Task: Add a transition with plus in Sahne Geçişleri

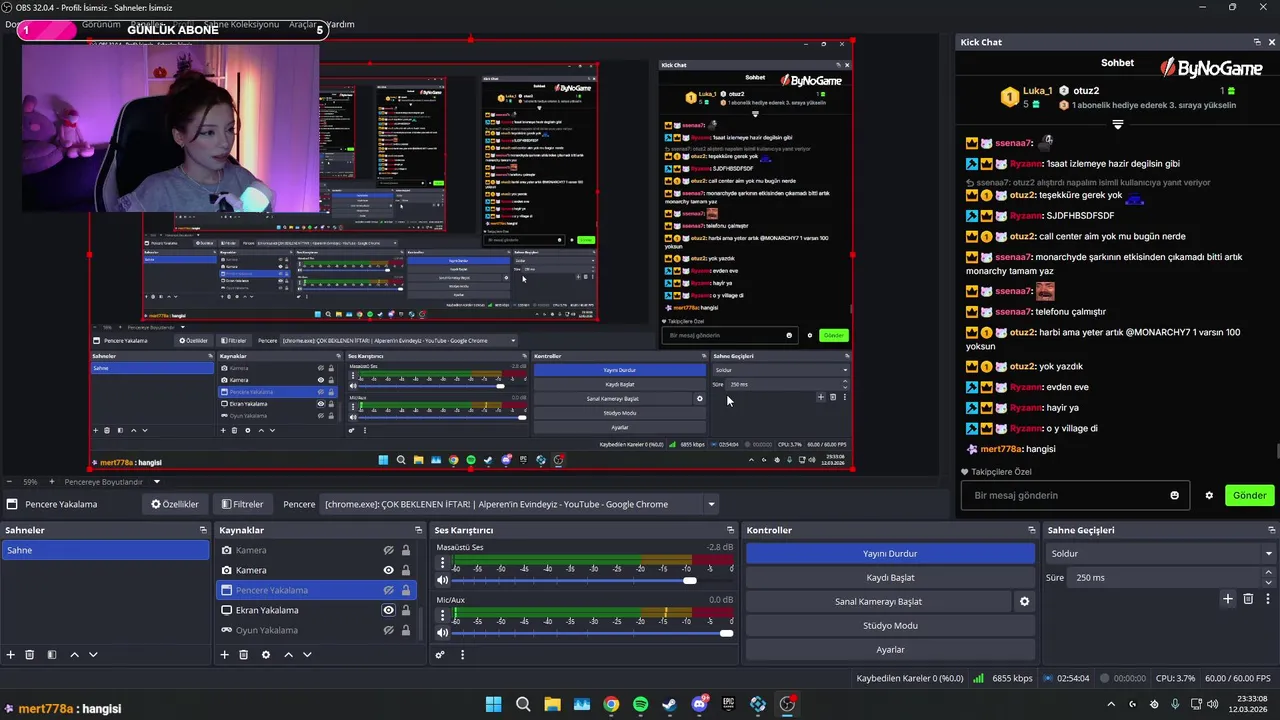Action: click(x=1228, y=599)
